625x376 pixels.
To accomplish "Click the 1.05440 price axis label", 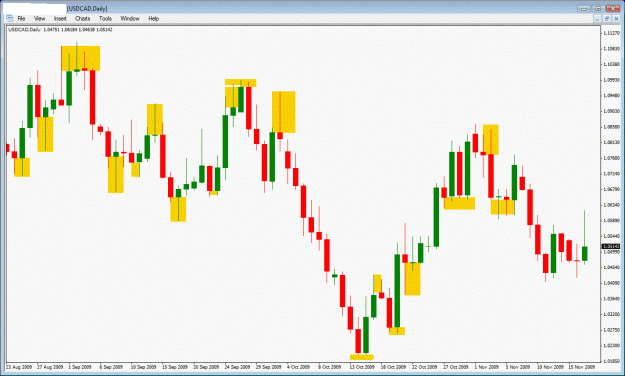I will 612,236.
